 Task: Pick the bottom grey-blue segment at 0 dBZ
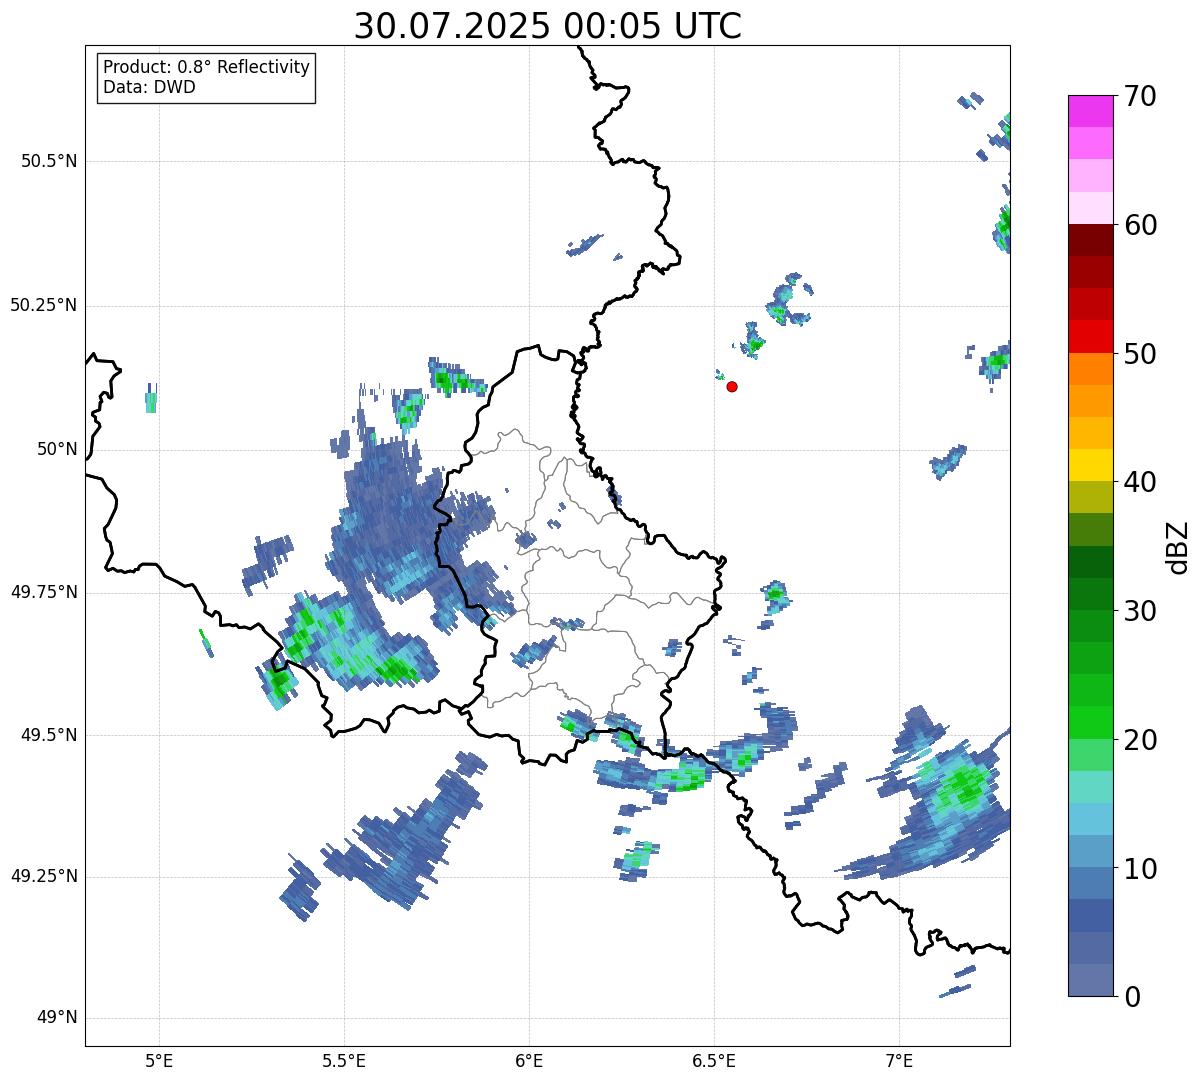pyautogui.click(x=1090, y=980)
